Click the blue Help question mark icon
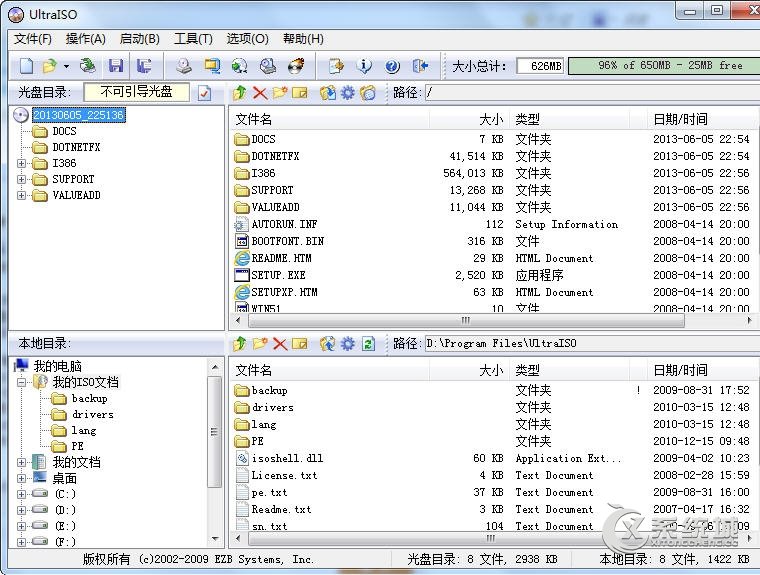Viewport: 760px width, 575px height. click(x=392, y=66)
